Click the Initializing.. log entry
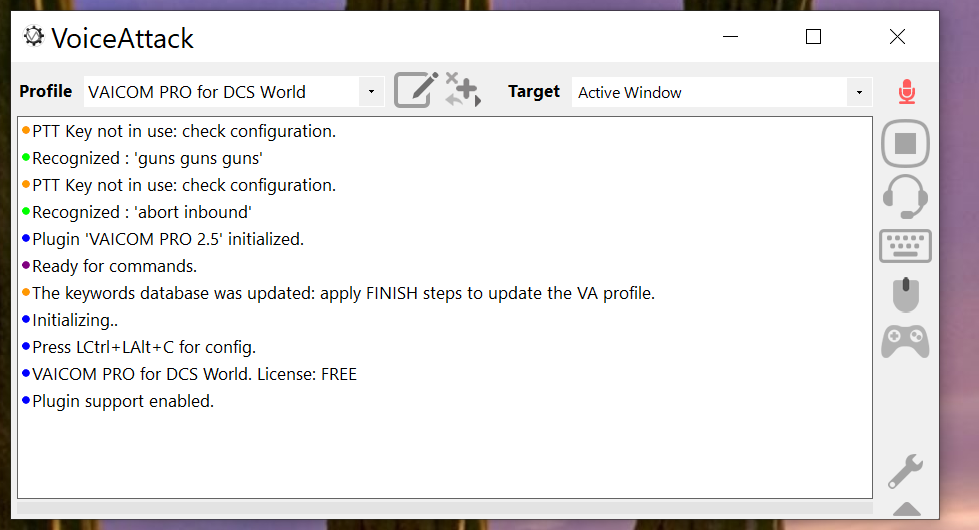979x530 pixels. coord(70,320)
